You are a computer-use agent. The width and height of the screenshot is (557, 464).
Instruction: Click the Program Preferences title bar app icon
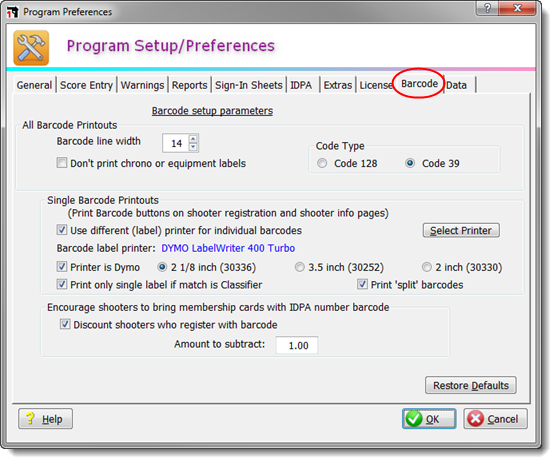[12, 12]
